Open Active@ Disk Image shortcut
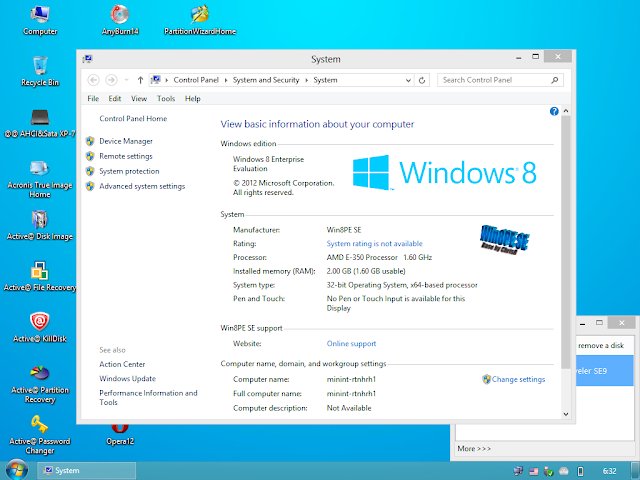The width and height of the screenshot is (640, 480). point(40,226)
